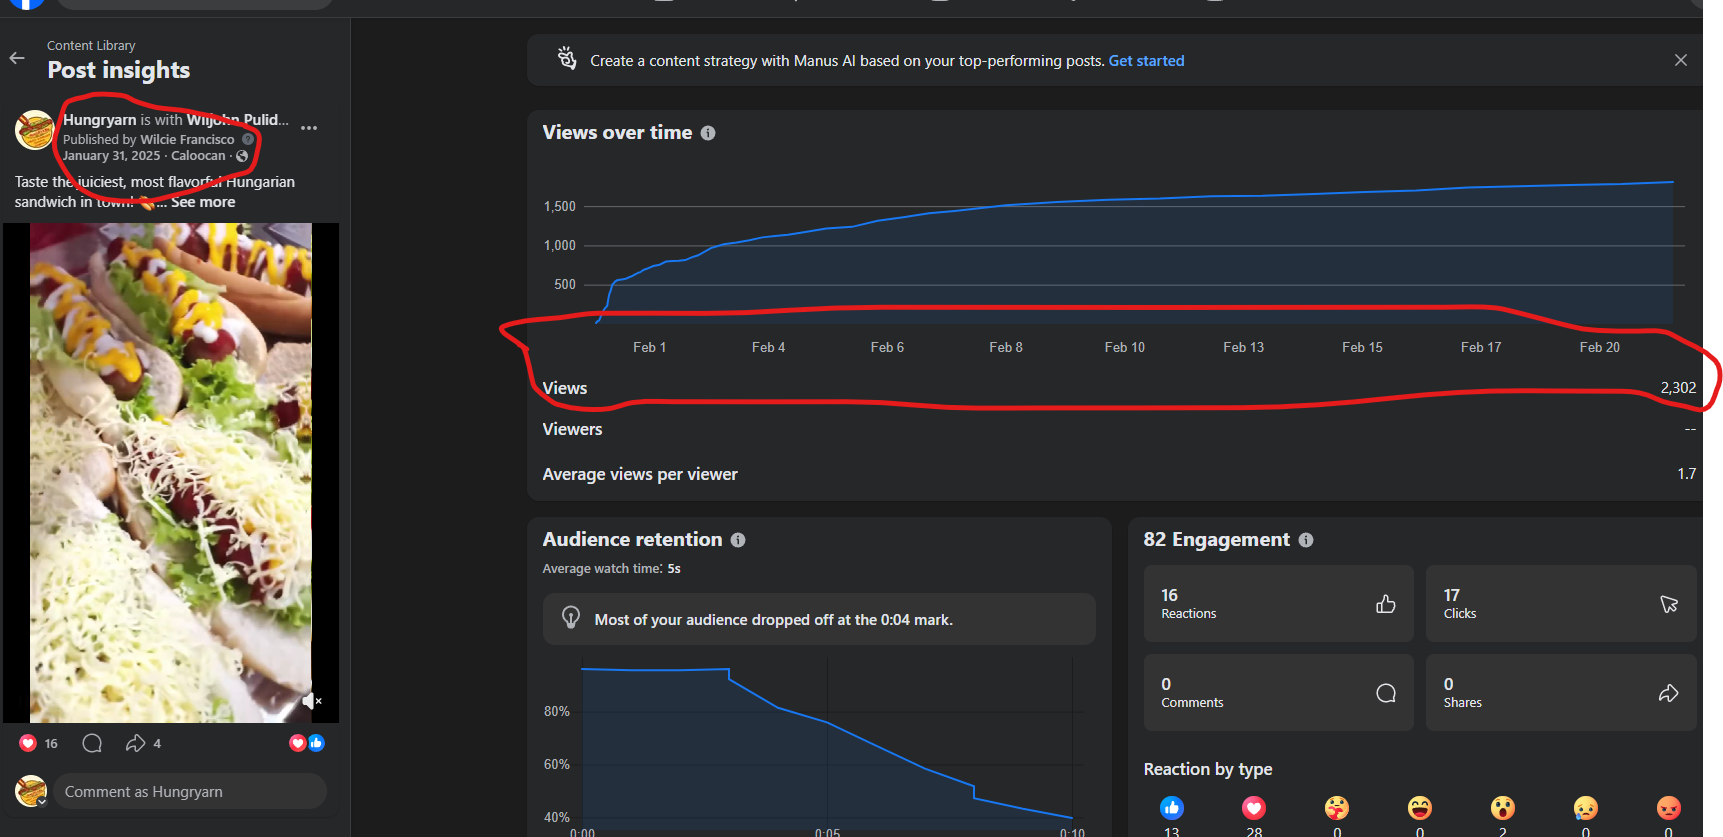
Task: Dismiss the Manus AI content strategy banner
Action: tap(1680, 60)
